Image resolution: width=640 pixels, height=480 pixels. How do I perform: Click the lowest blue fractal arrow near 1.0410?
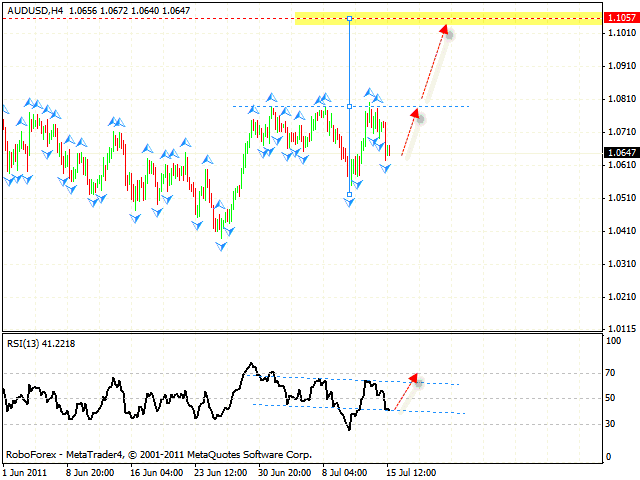(x=222, y=245)
